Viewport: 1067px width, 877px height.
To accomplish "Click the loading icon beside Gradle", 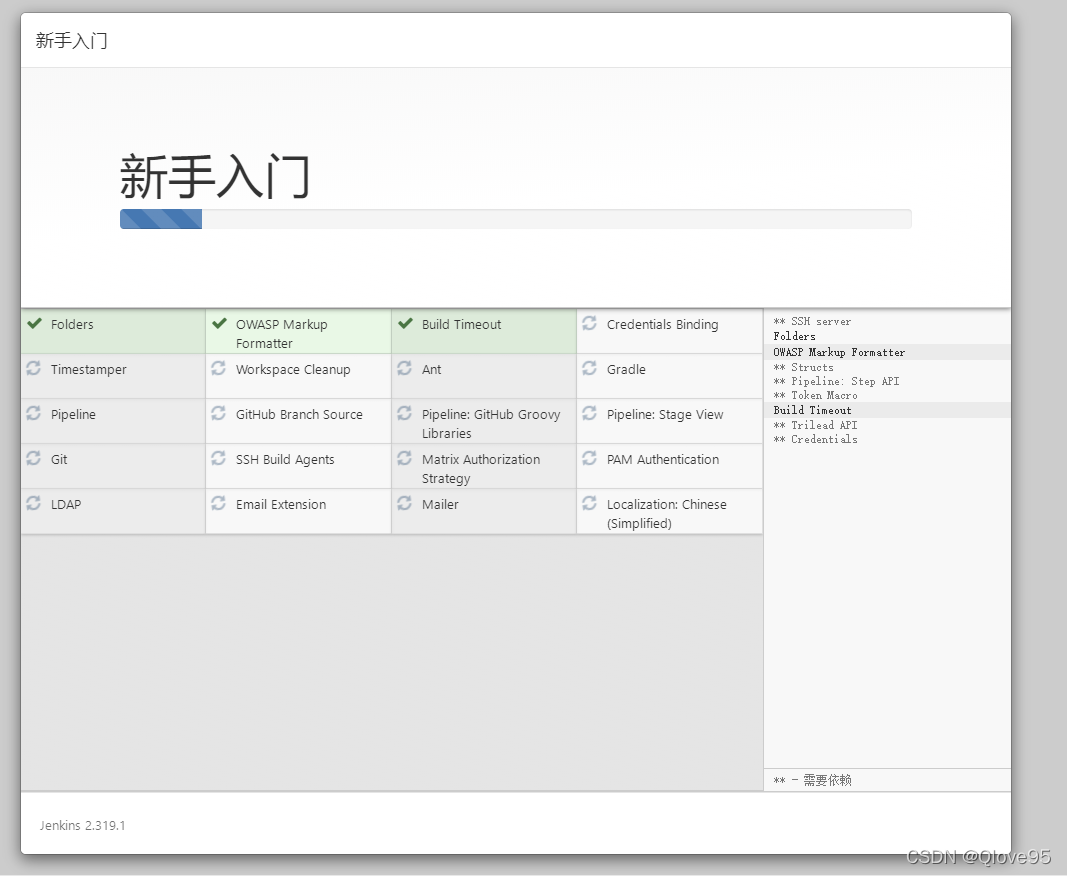I will [589, 369].
